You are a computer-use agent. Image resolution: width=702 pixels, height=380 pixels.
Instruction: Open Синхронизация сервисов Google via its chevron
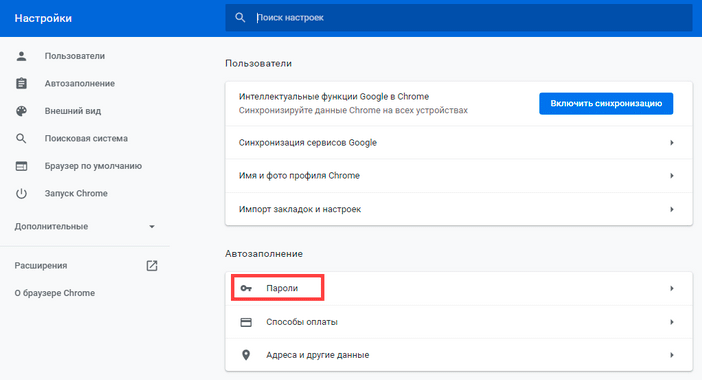click(672, 143)
